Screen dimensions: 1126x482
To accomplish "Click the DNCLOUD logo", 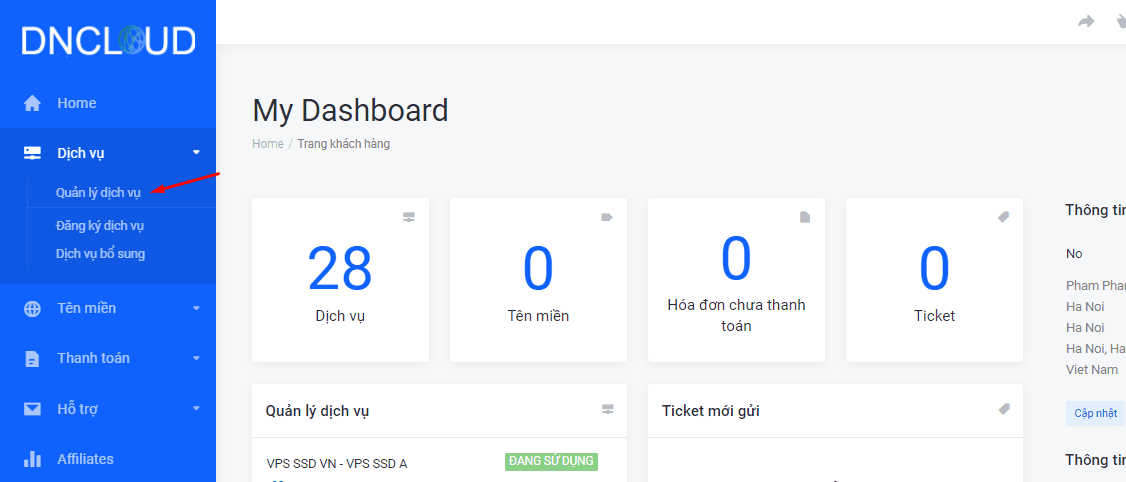I will click(108, 40).
